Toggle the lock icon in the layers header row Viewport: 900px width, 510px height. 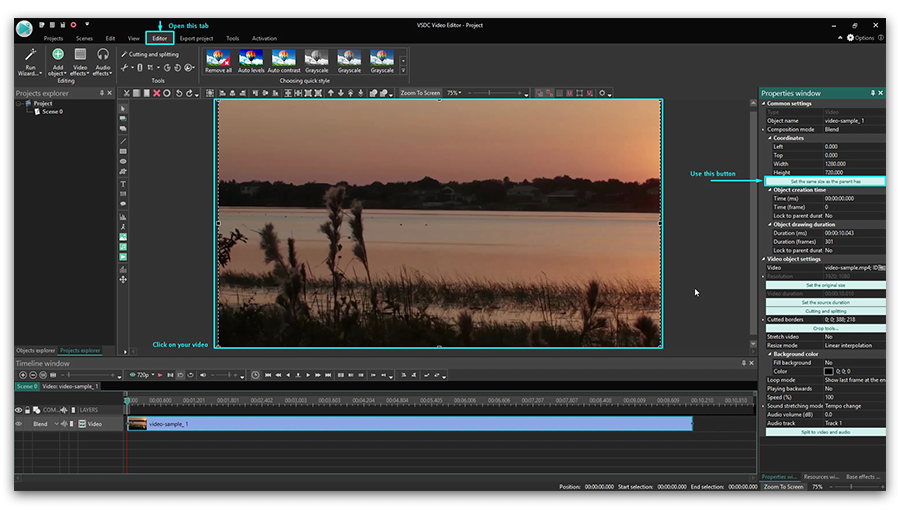[x=29, y=410]
